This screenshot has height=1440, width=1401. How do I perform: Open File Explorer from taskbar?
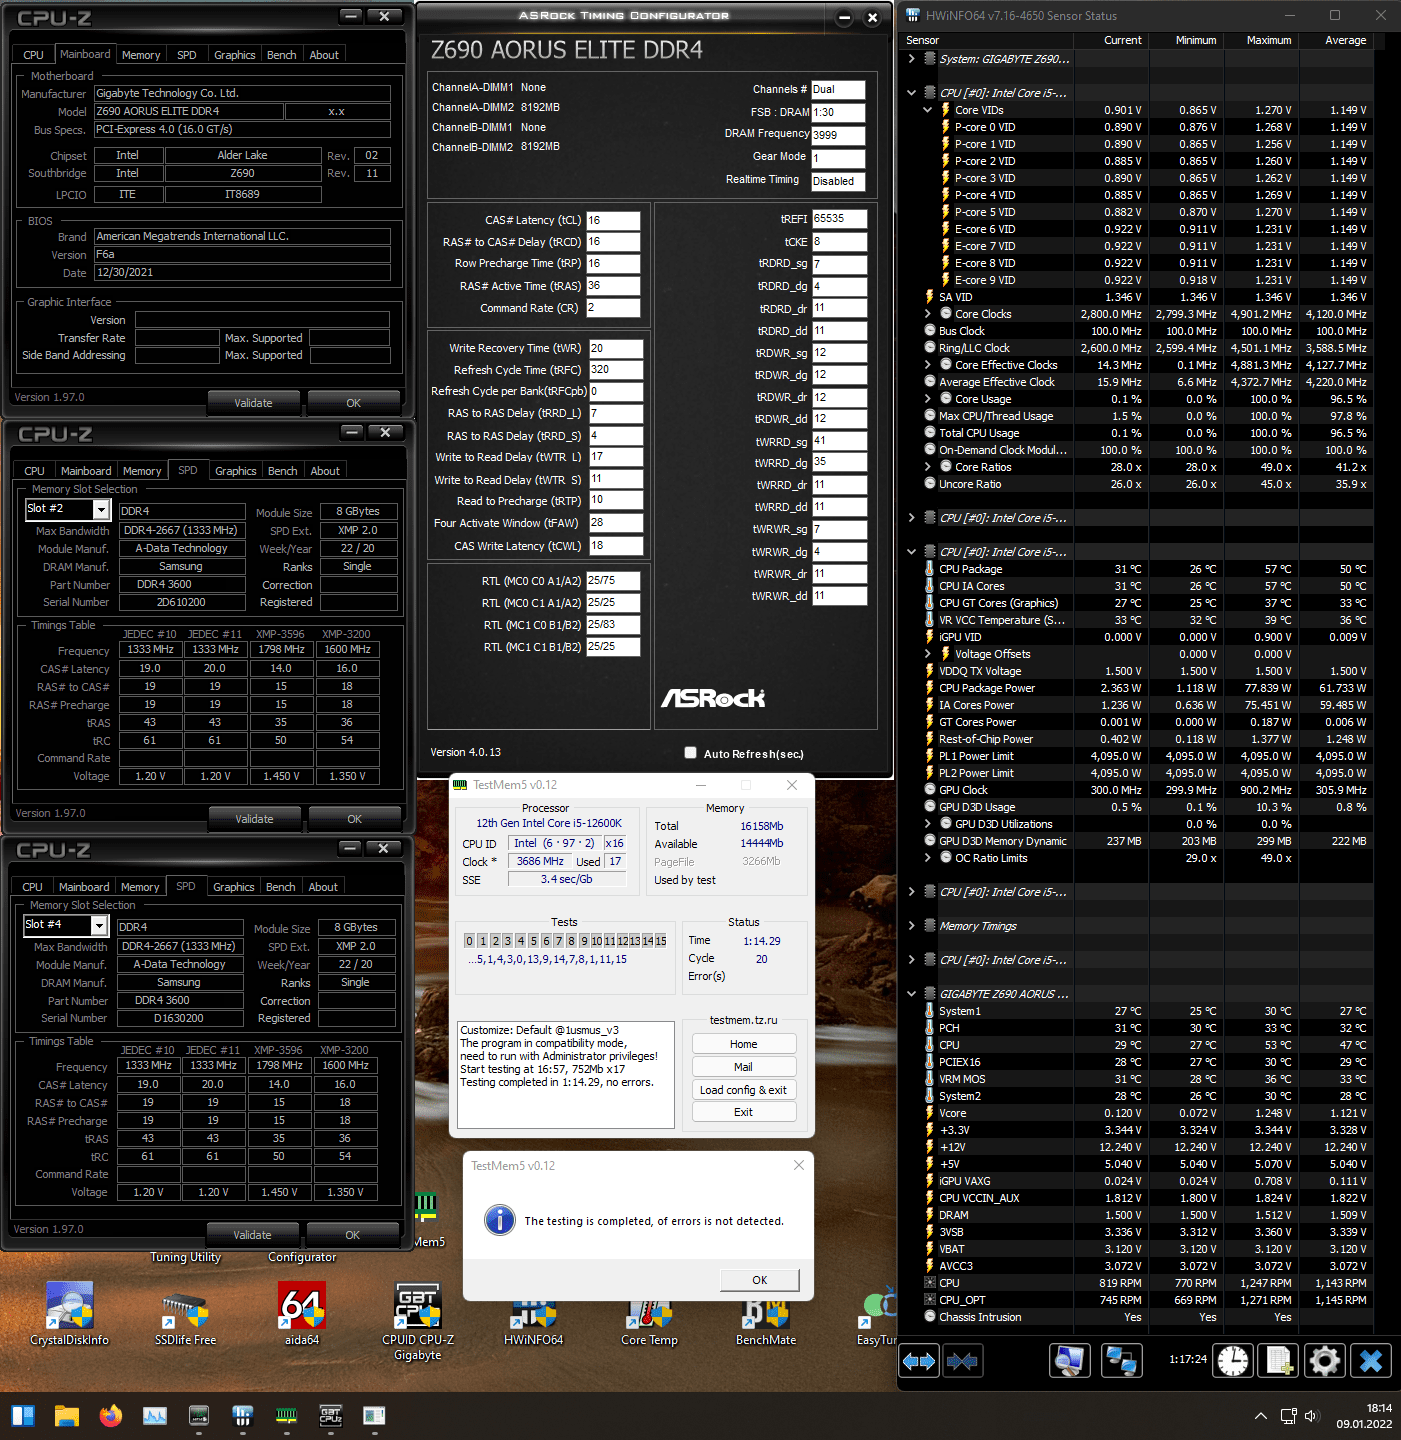click(x=67, y=1415)
